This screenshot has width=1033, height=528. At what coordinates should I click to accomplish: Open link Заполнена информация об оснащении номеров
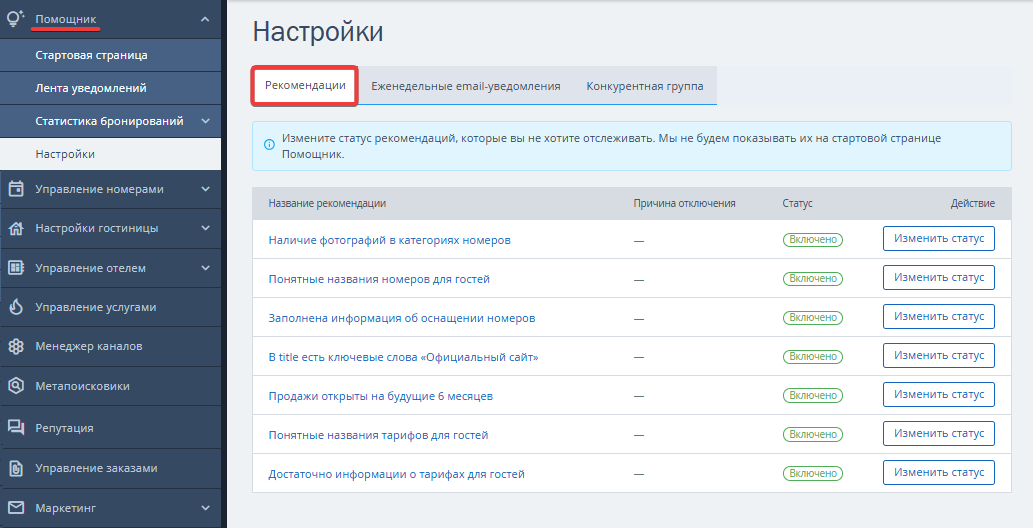click(402, 318)
